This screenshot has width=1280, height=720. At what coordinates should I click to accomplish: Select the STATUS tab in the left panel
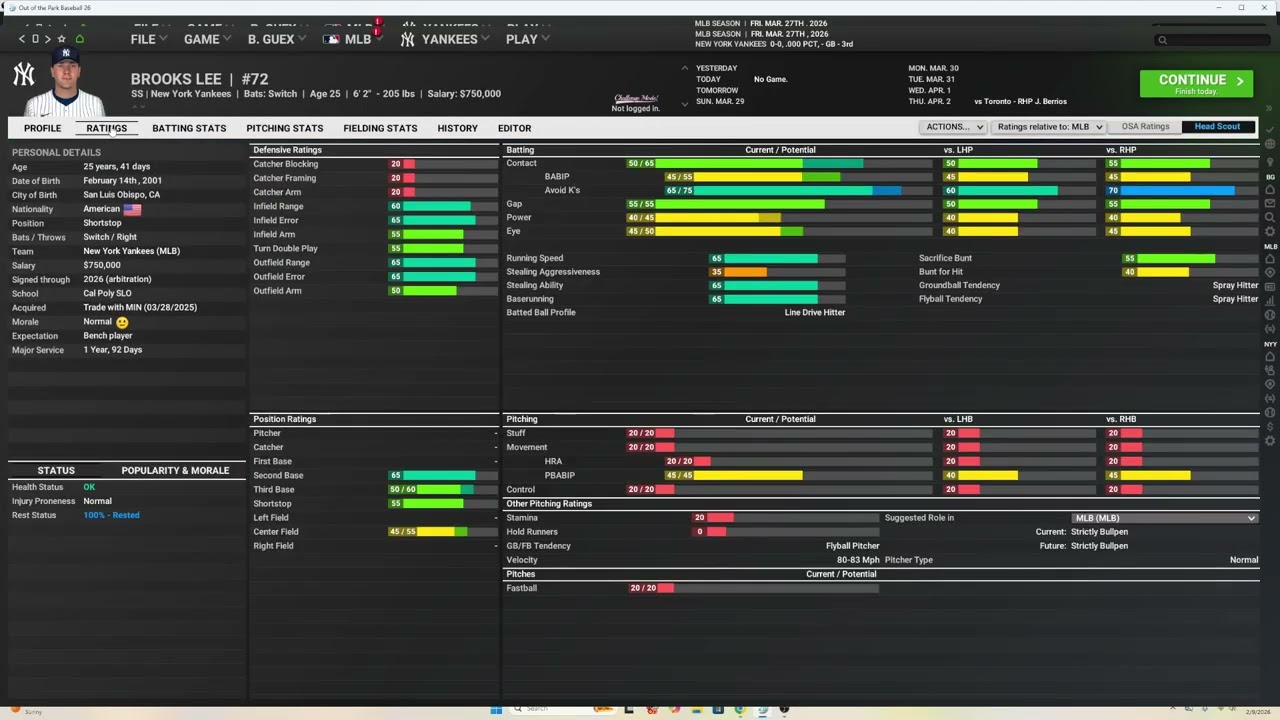click(56, 470)
